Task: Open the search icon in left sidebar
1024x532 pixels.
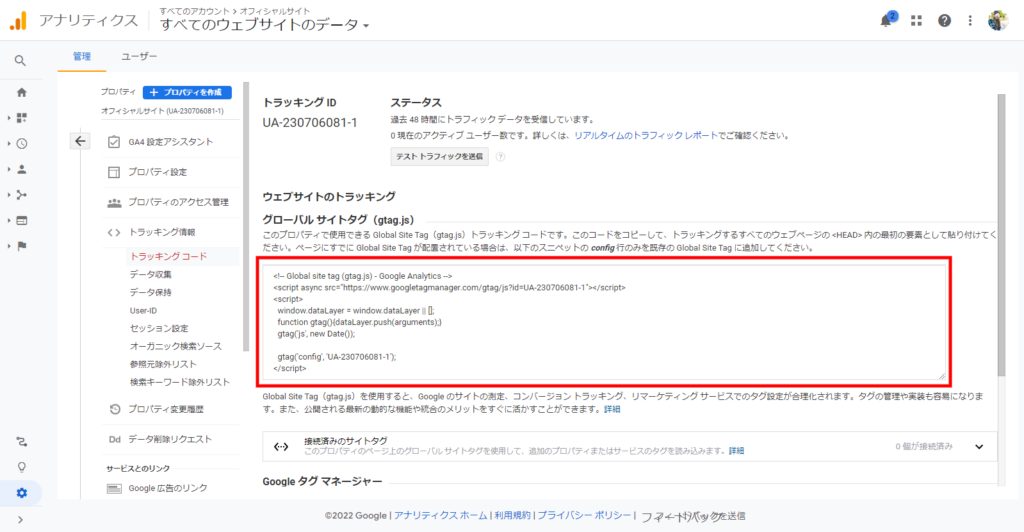Action: pos(20,61)
